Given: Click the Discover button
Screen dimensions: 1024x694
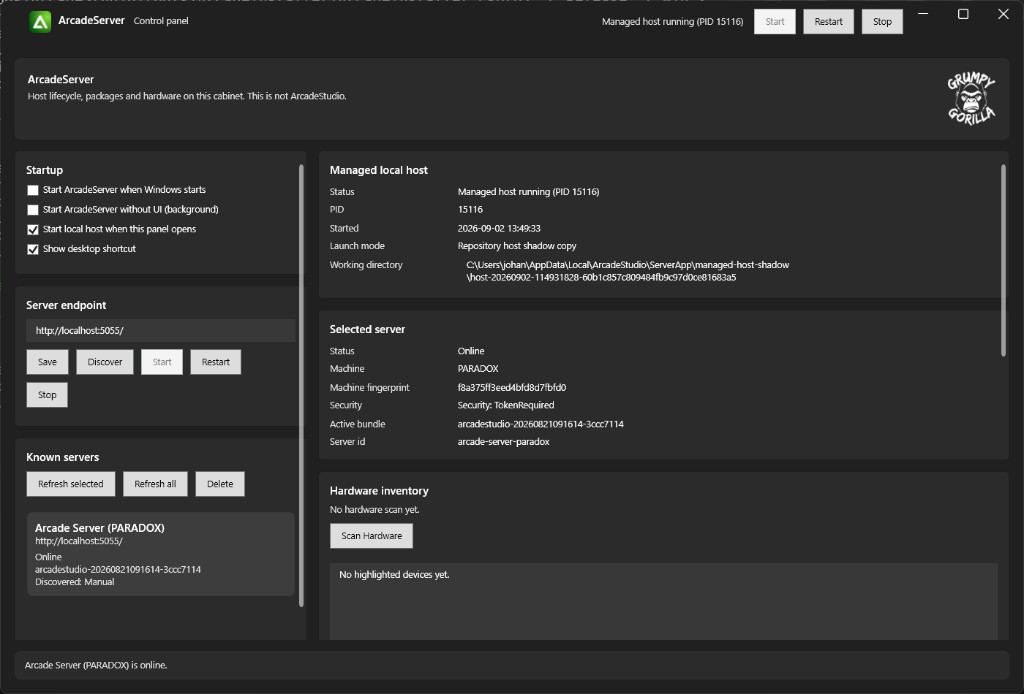Looking at the screenshot, I should (104, 362).
